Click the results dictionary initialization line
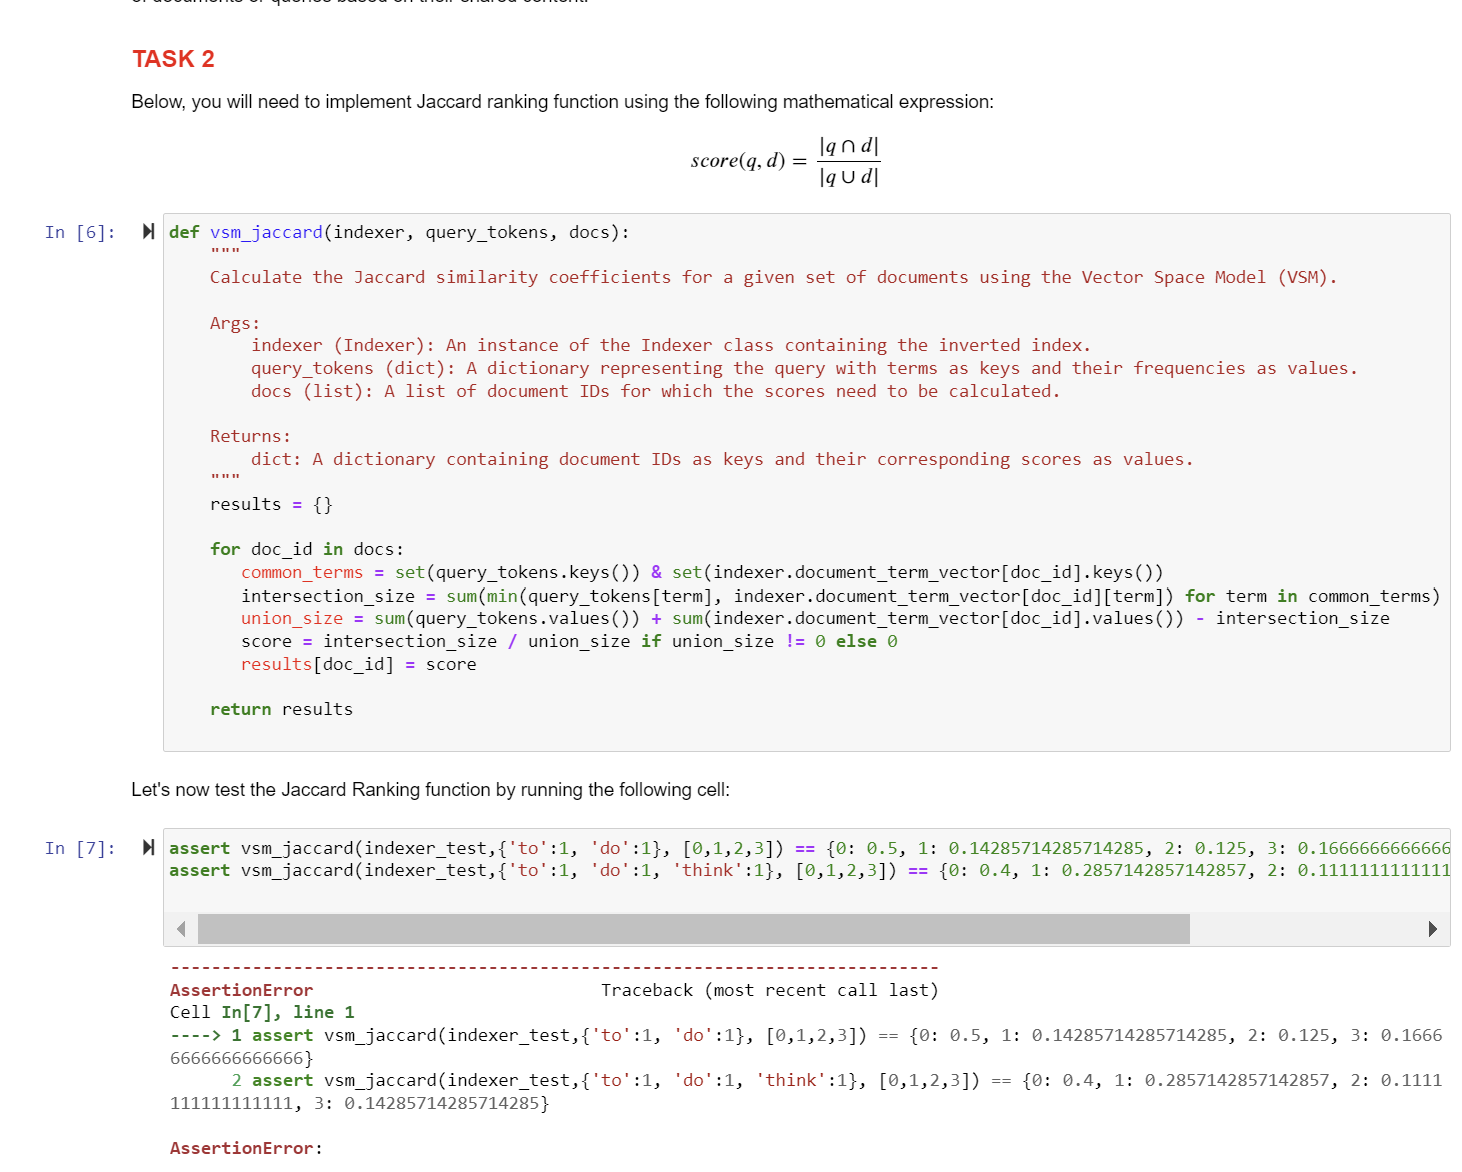Image resolution: width=1462 pixels, height=1172 pixels. pyautogui.click(x=270, y=504)
